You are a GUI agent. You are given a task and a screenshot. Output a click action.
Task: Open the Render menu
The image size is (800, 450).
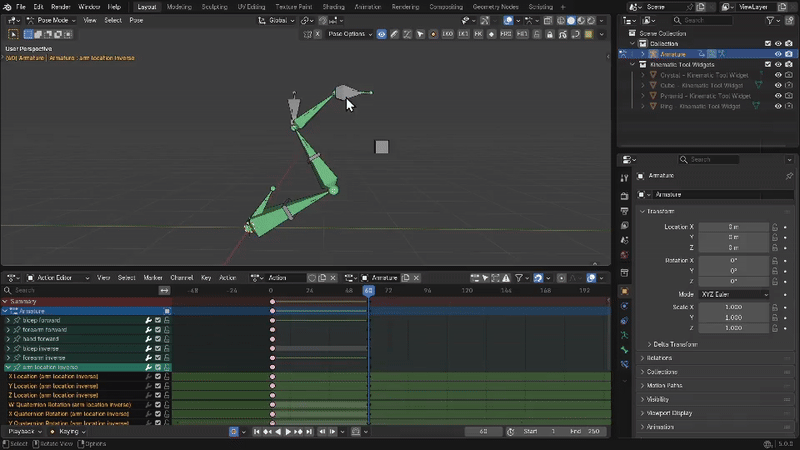click(61, 6)
